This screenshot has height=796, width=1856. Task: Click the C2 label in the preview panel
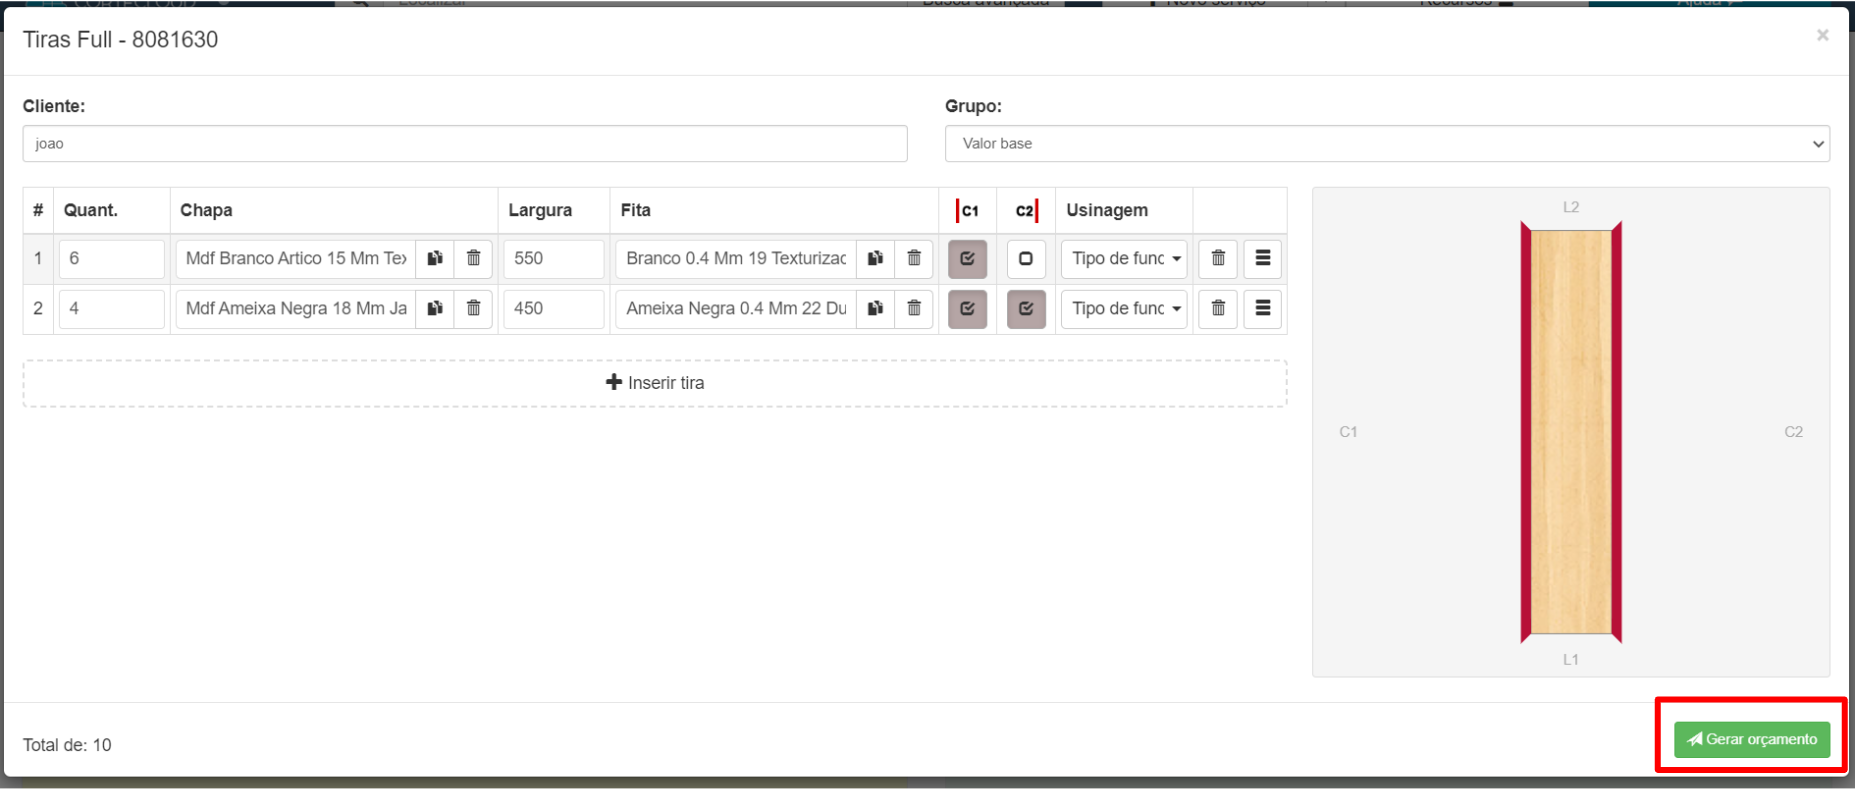pos(1794,432)
